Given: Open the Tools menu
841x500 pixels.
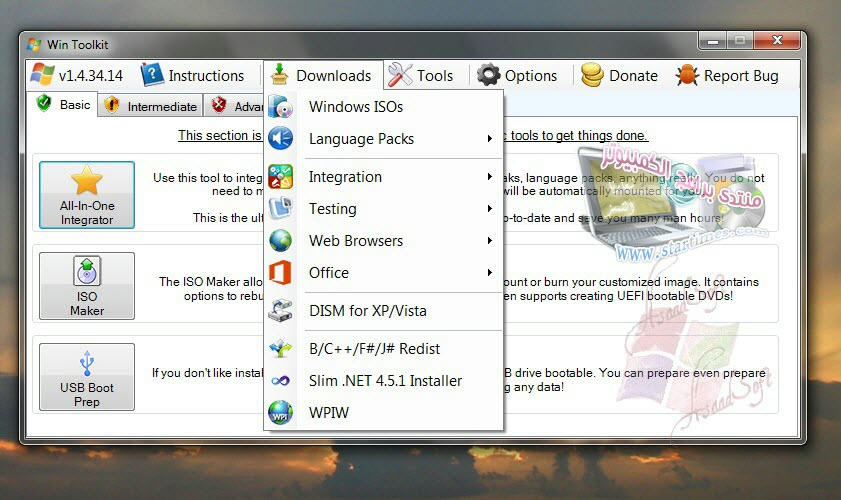Looking at the screenshot, I should pos(422,75).
